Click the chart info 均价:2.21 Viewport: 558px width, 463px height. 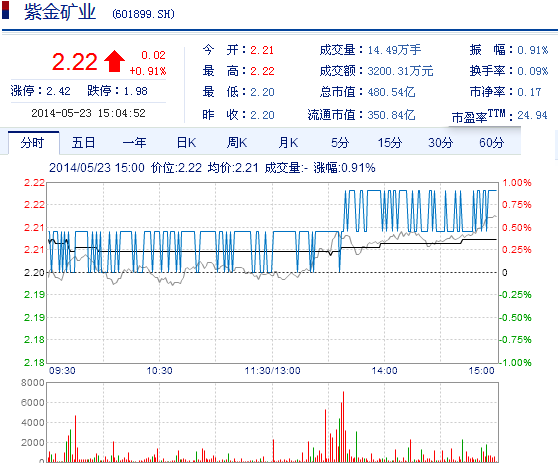click(x=233, y=168)
